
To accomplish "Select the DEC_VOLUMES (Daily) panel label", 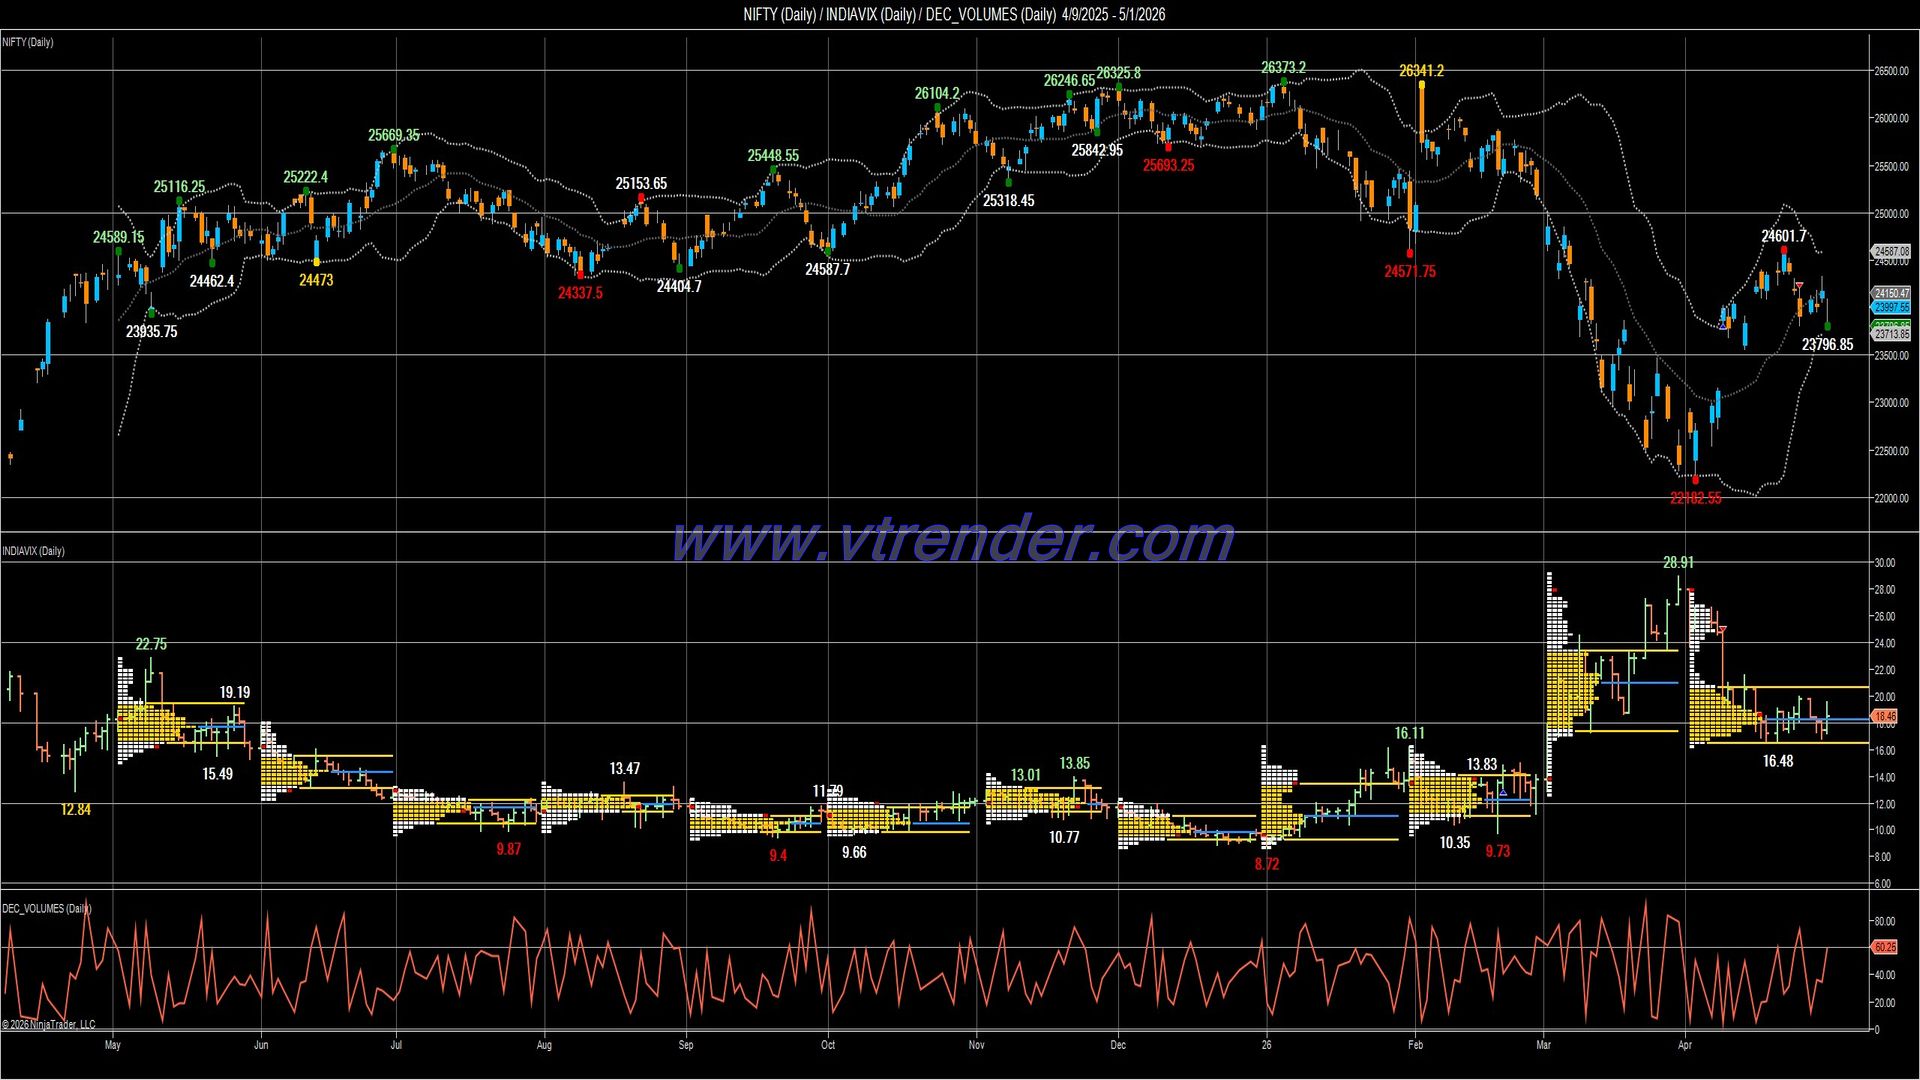I will 46,909.
